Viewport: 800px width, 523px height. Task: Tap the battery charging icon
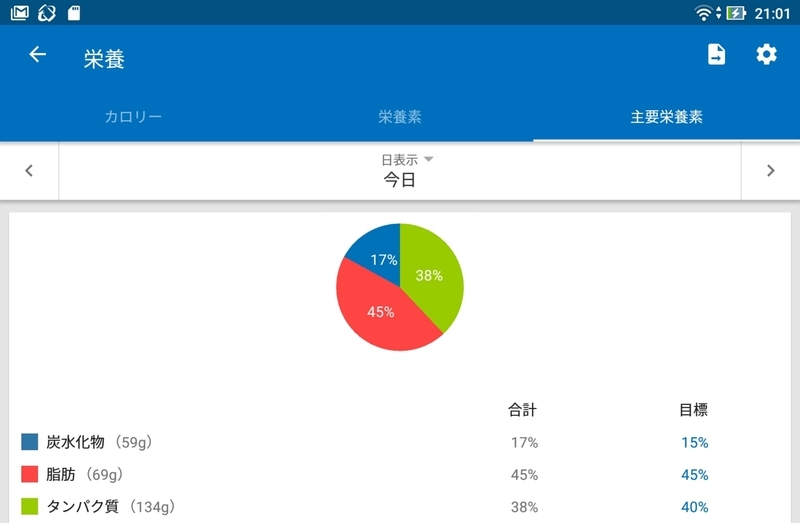point(736,13)
